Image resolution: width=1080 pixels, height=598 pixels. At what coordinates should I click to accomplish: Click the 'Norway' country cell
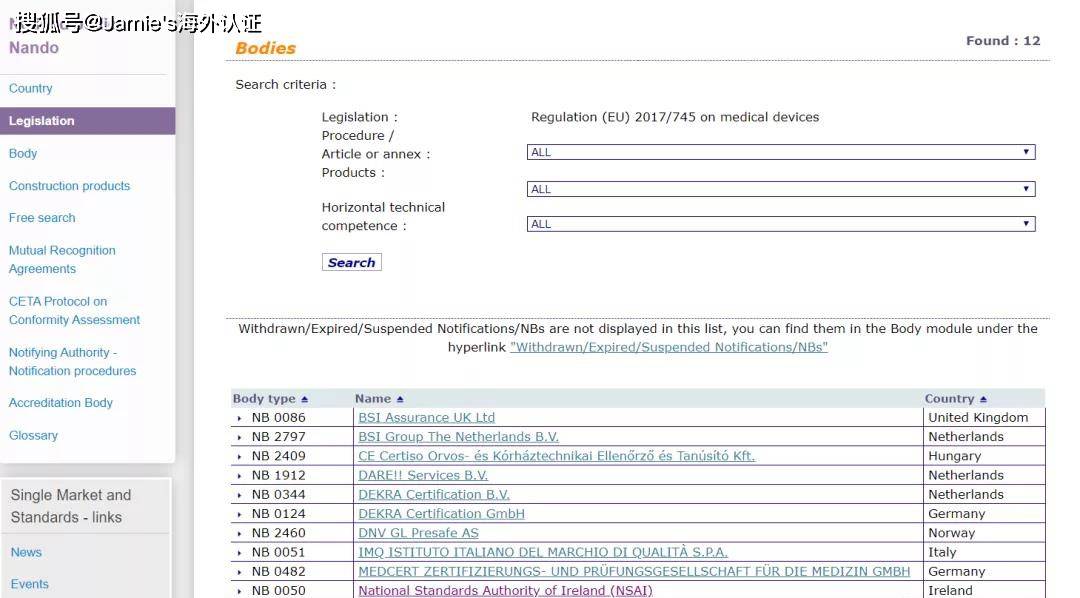click(952, 533)
